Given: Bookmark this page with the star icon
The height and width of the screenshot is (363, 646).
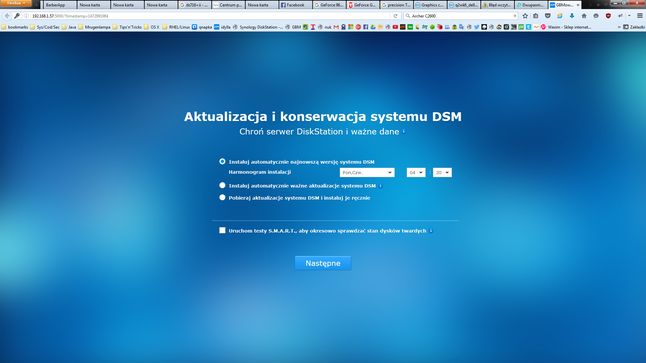Looking at the screenshot, I should pyautogui.click(x=525, y=16).
